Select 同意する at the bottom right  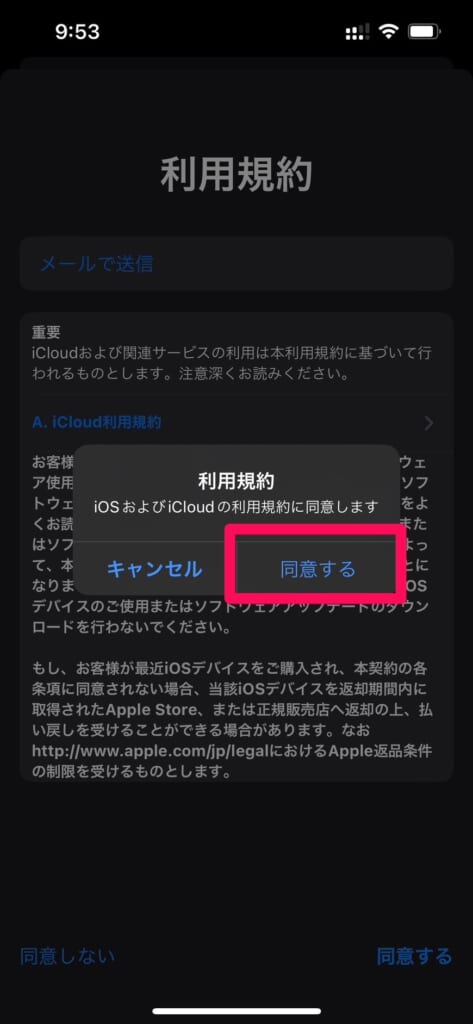click(414, 956)
